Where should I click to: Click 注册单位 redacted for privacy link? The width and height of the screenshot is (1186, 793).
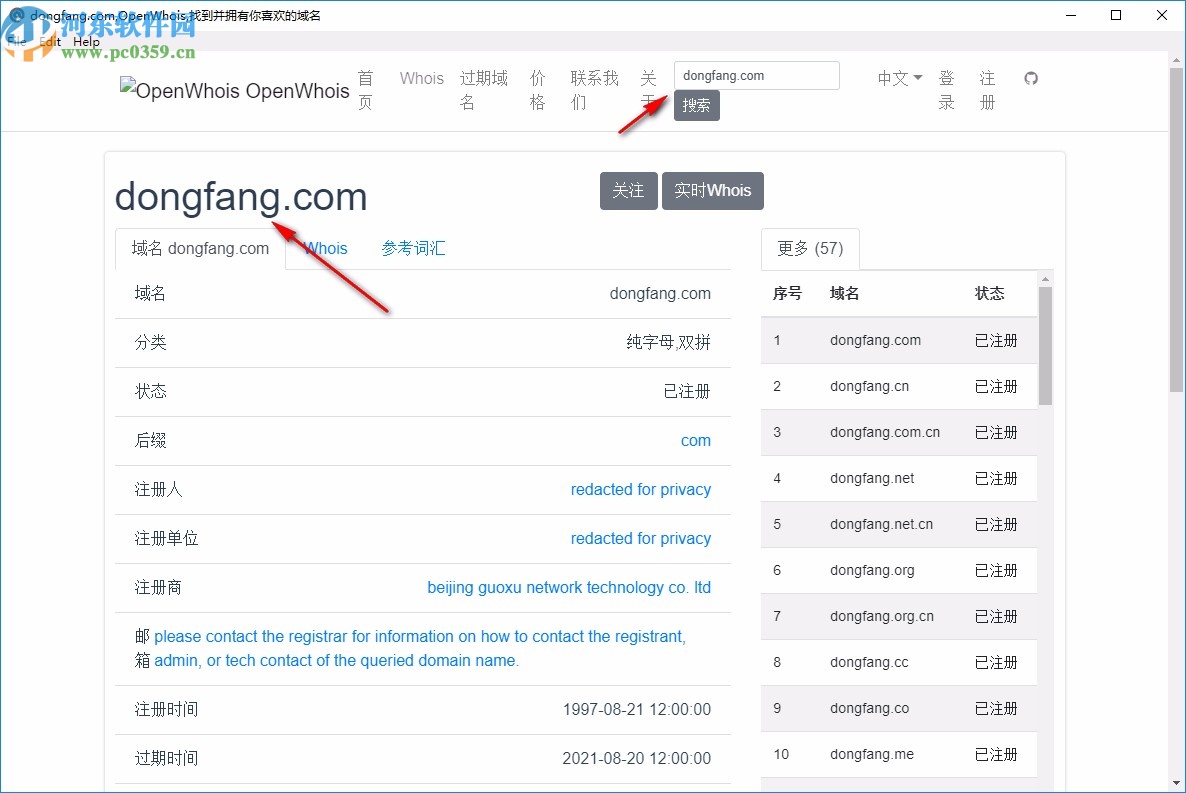[641, 539]
